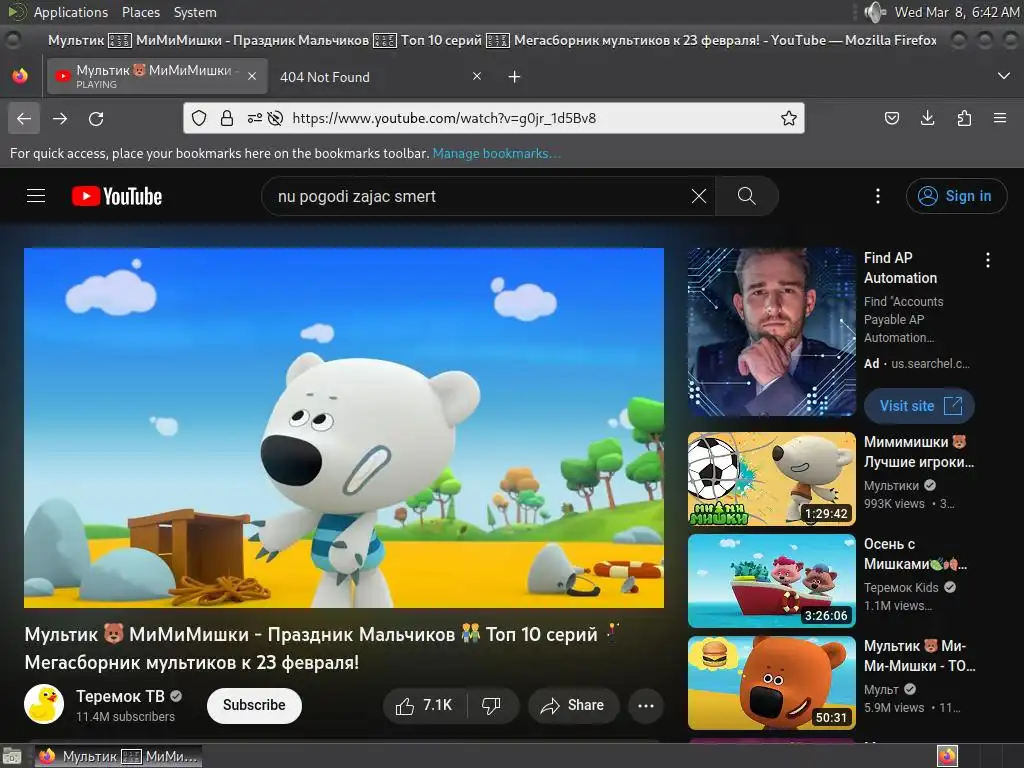Screen dimensions: 1024x768
Task: Reload the page with the refresh icon
Action: coord(96,118)
